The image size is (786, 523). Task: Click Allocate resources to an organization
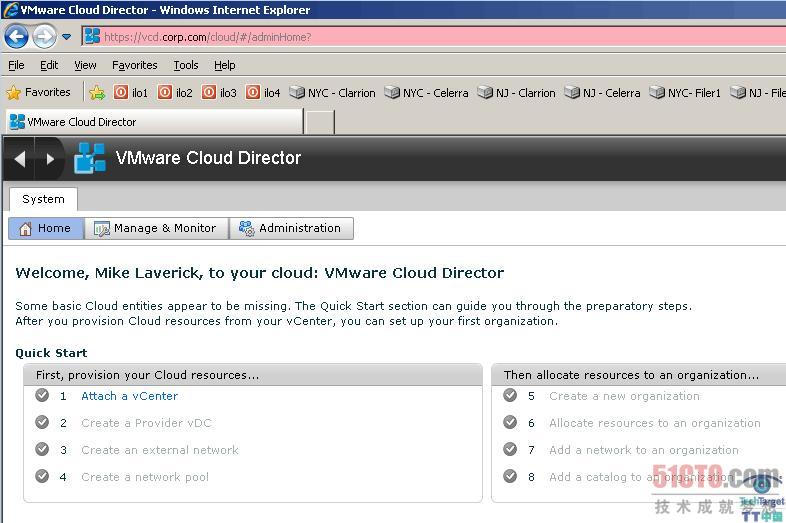(x=655, y=423)
